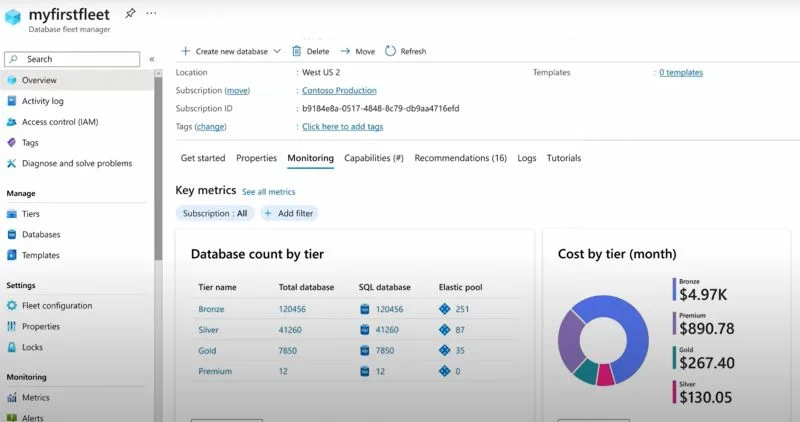Open the Contoso Production subscription link
This screenshot has width=800, height=422.
[339, 90]
